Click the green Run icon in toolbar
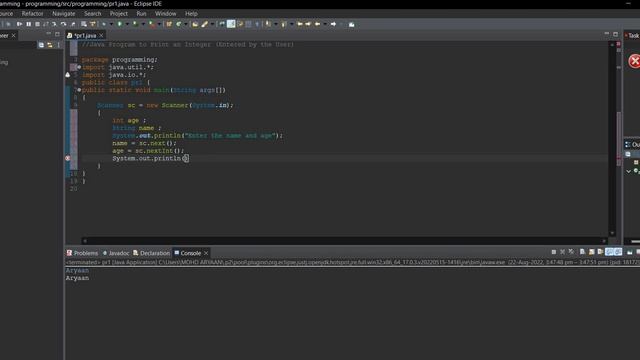The image size is (640, 360). coord(120,24)
